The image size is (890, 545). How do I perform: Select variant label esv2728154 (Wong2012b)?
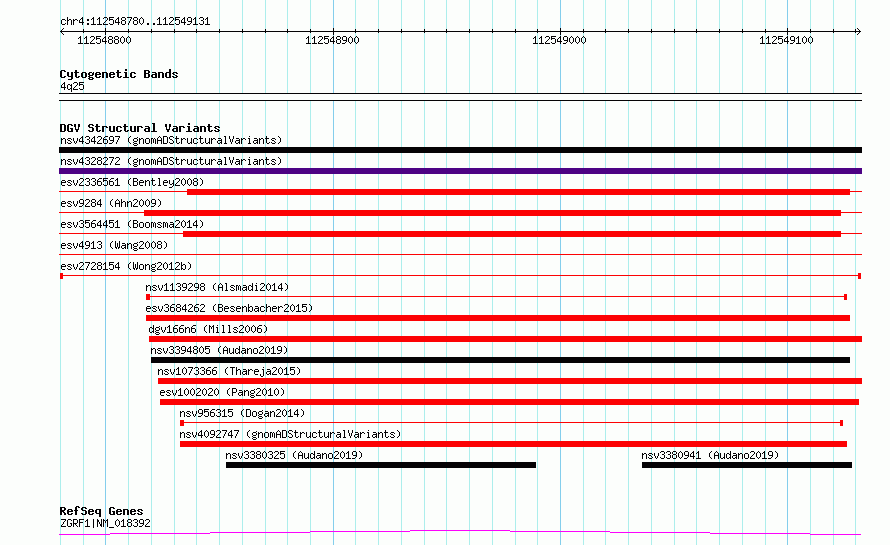[126, 266]
